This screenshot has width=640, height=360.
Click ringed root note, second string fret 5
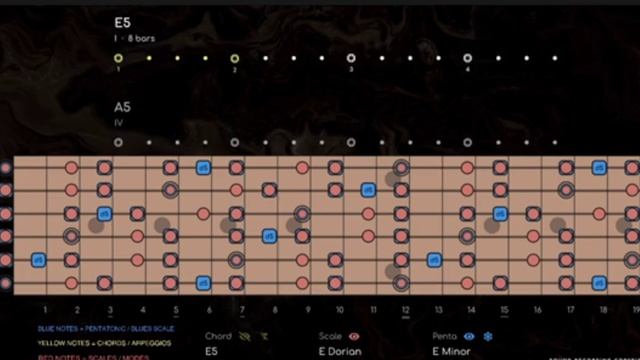(170, 190)
